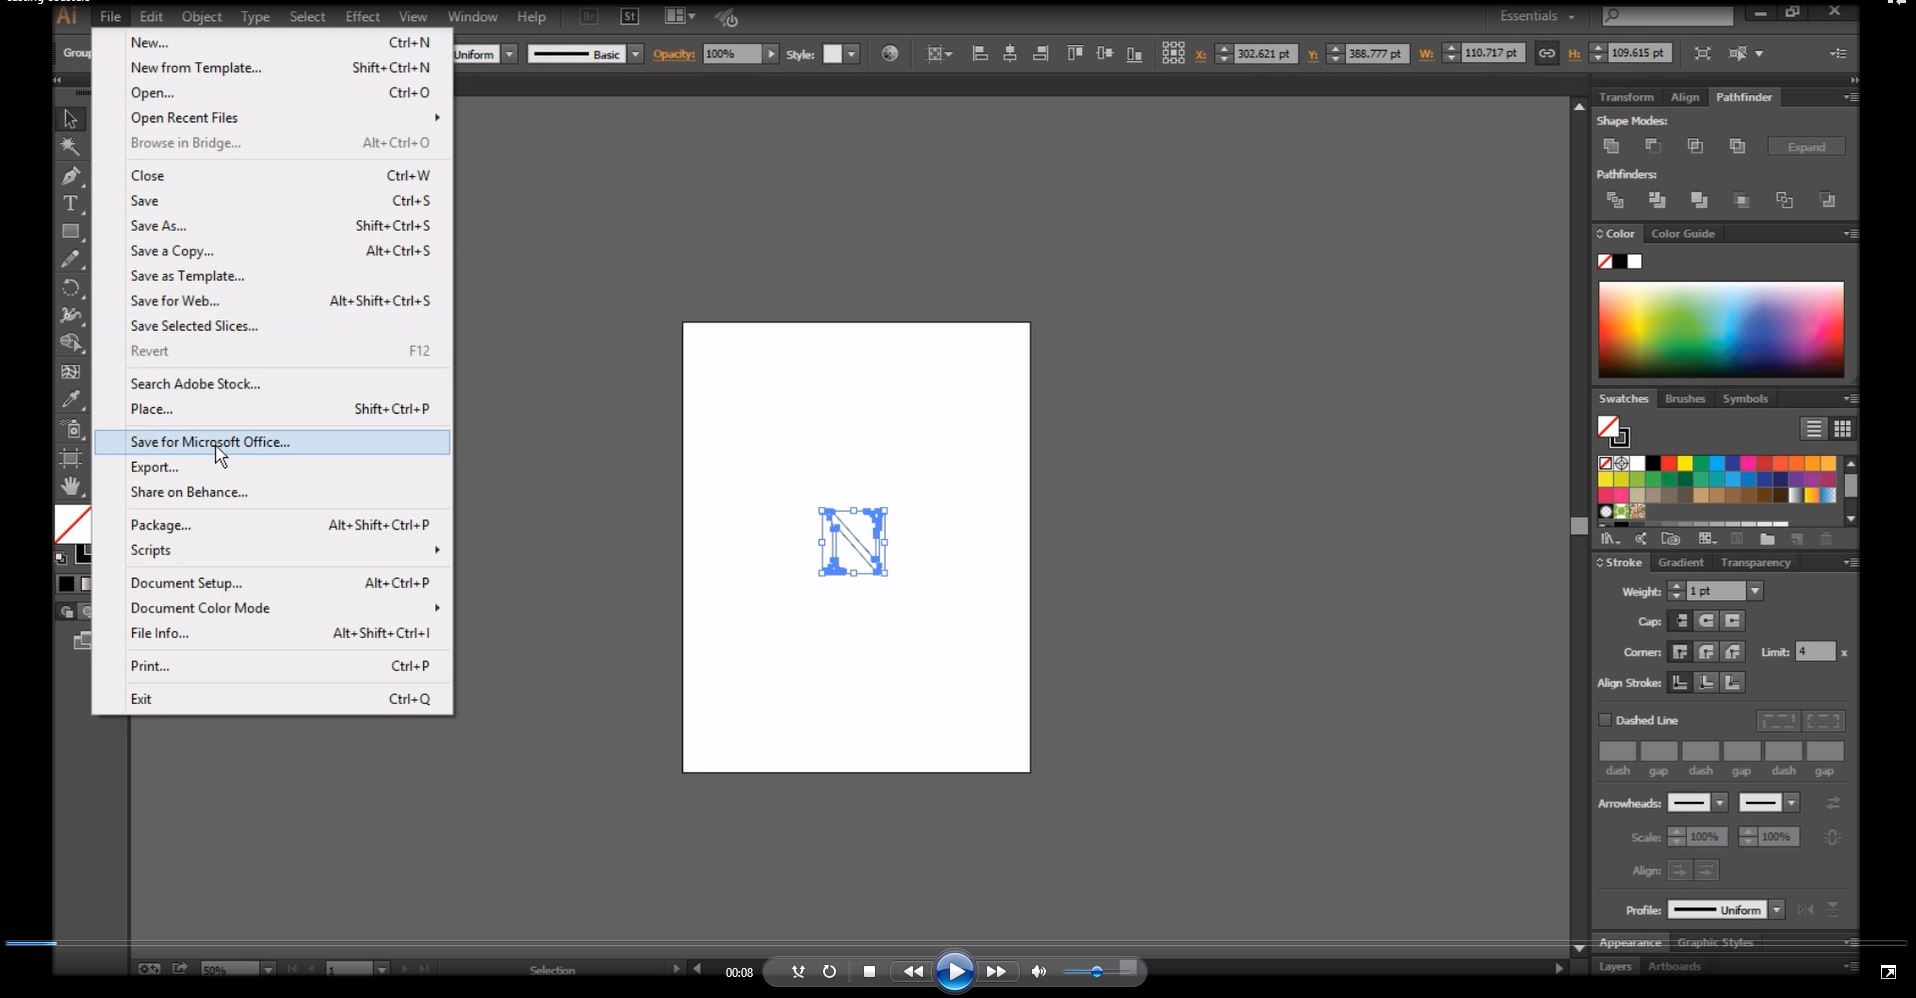Image resolution: width=1916 pixels, height=998 pixels.
Task: Select the Eyedropper tool
Action: (x=70, y=399)
